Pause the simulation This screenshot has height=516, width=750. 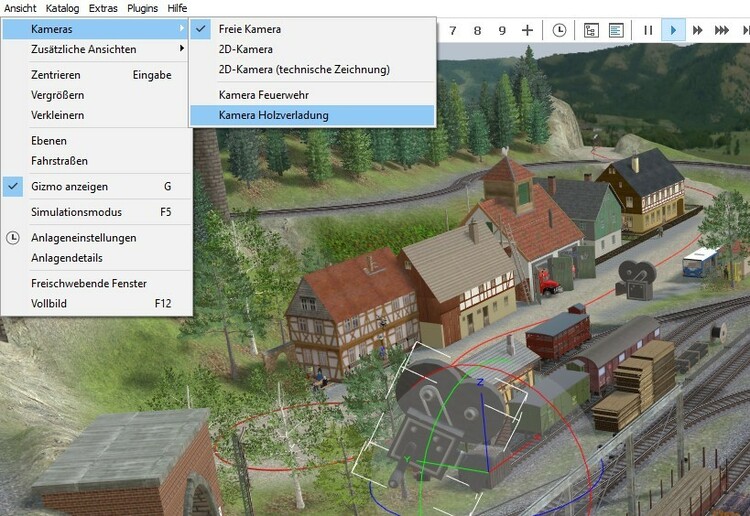648,30
